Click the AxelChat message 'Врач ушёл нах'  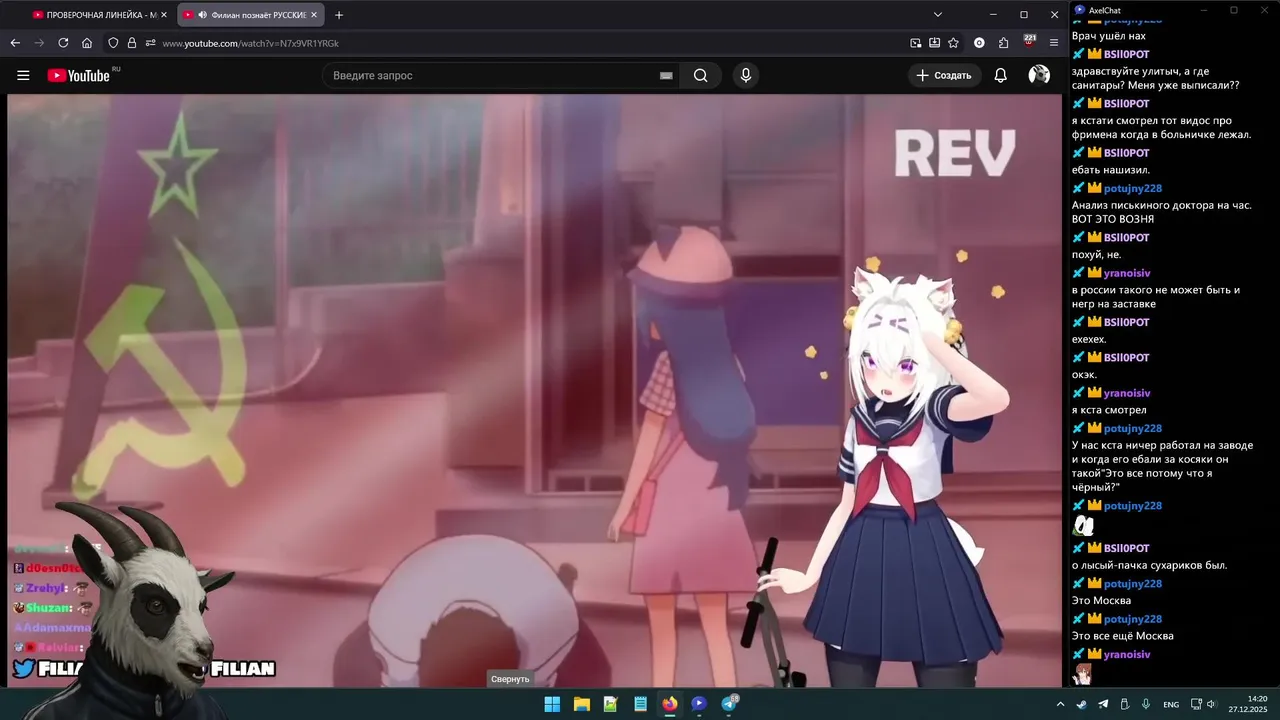pos(1108,36)
